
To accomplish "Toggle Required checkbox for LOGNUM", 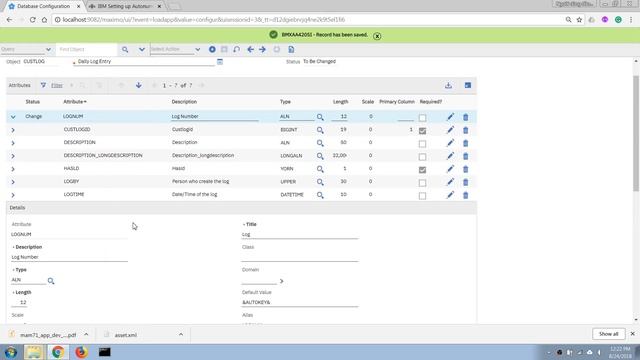I will [422, 118].
